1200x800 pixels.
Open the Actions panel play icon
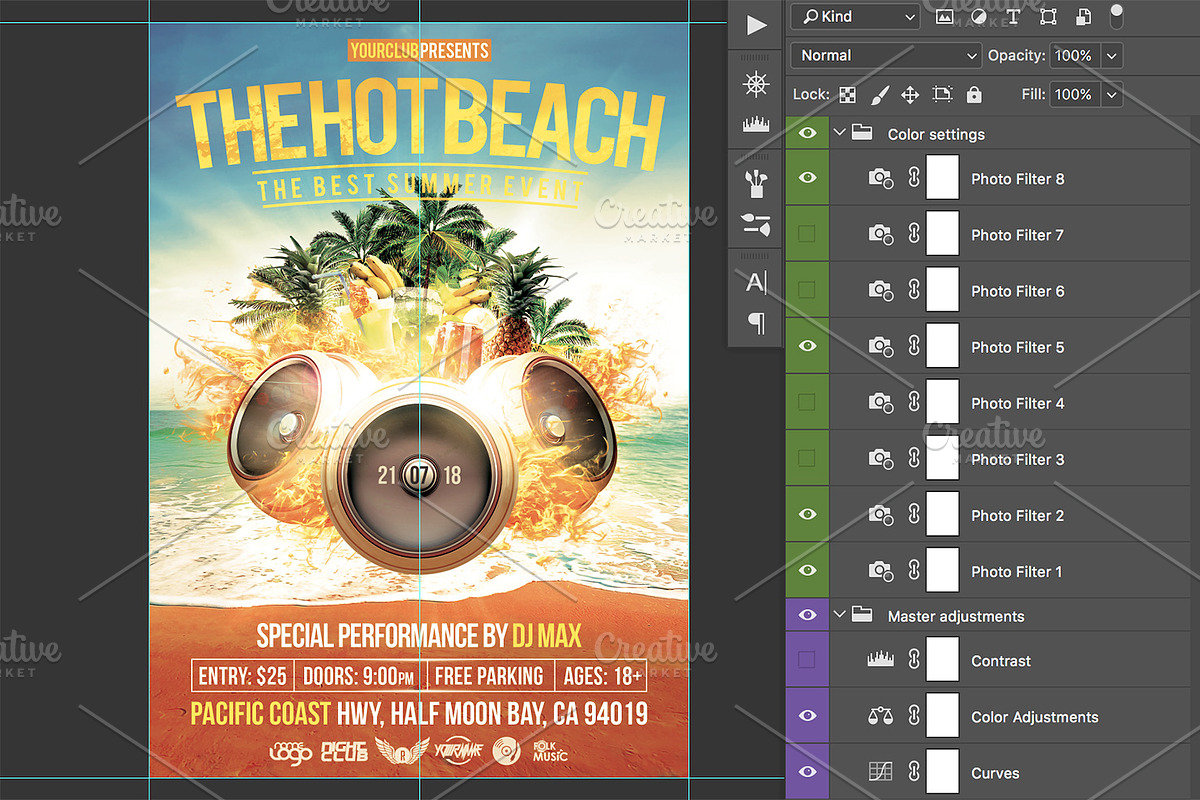click(x=757, y=25)
